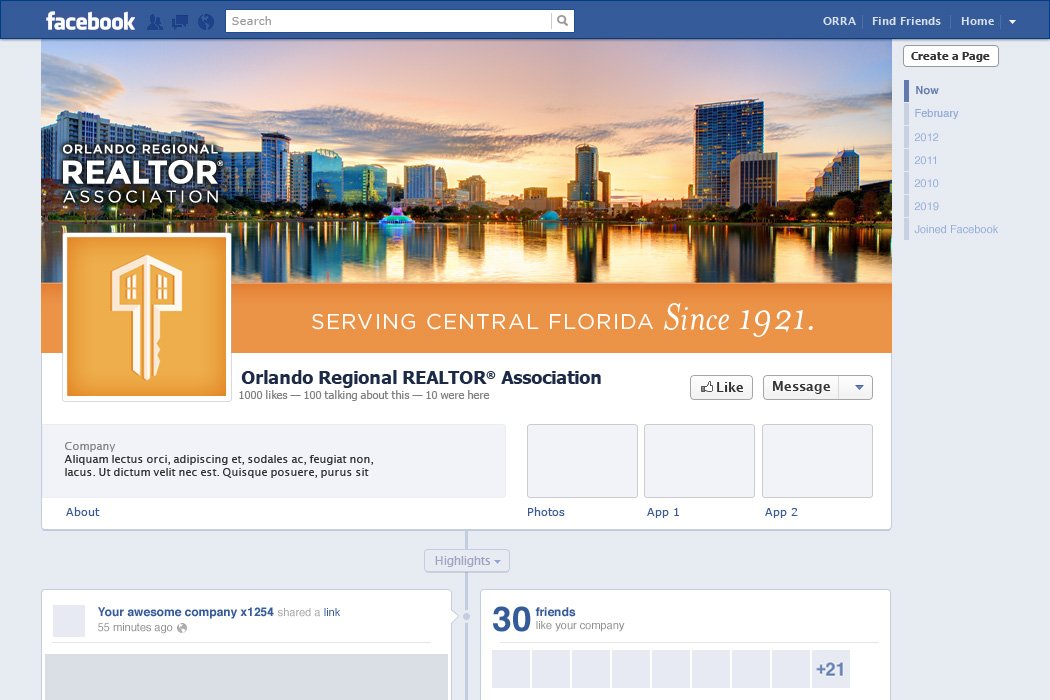The height and width of the screenshot is (700, 1050).
Task: Open the ORRA profile link
Action: (839, 21)
